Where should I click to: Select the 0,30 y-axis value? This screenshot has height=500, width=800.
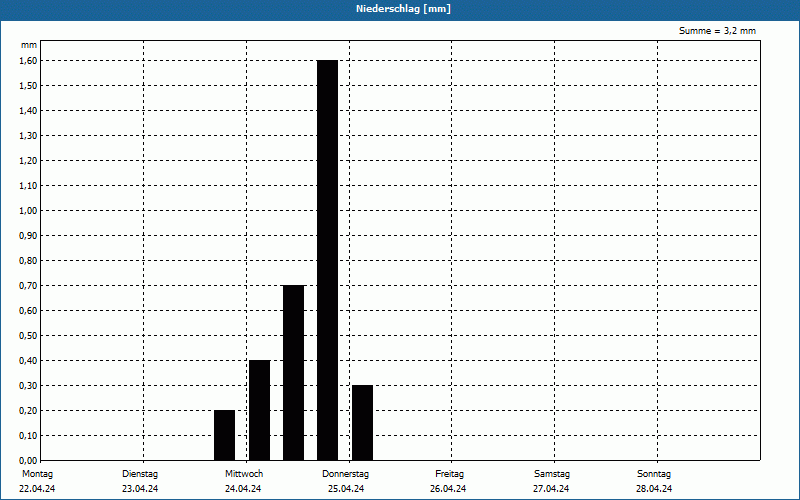pos(28,385)
